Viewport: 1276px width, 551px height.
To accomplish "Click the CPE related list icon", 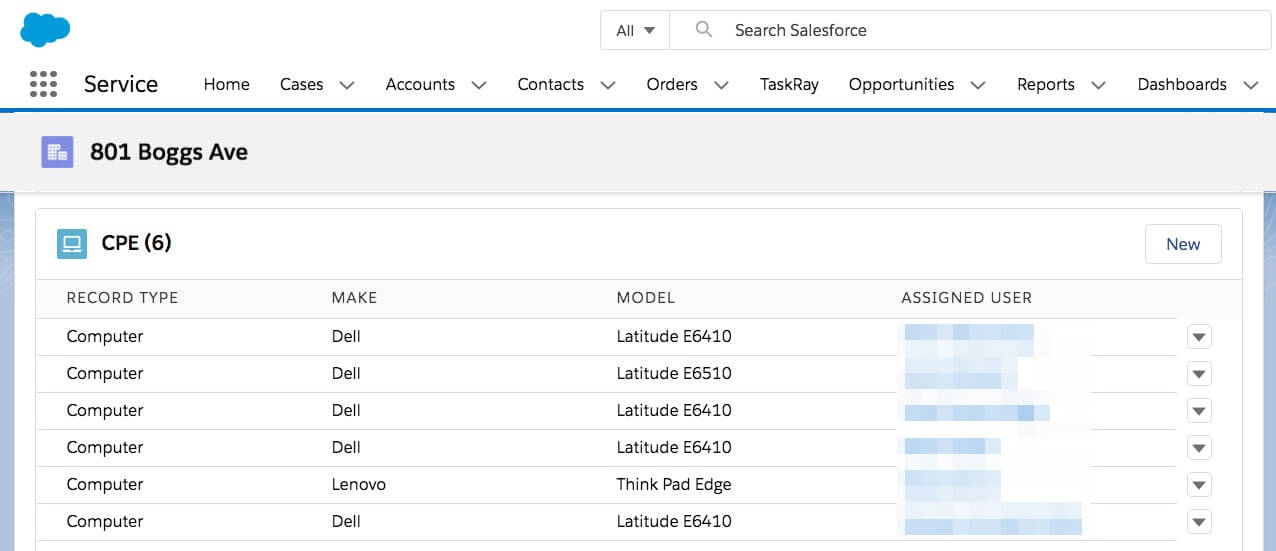I will click(72, 243).
